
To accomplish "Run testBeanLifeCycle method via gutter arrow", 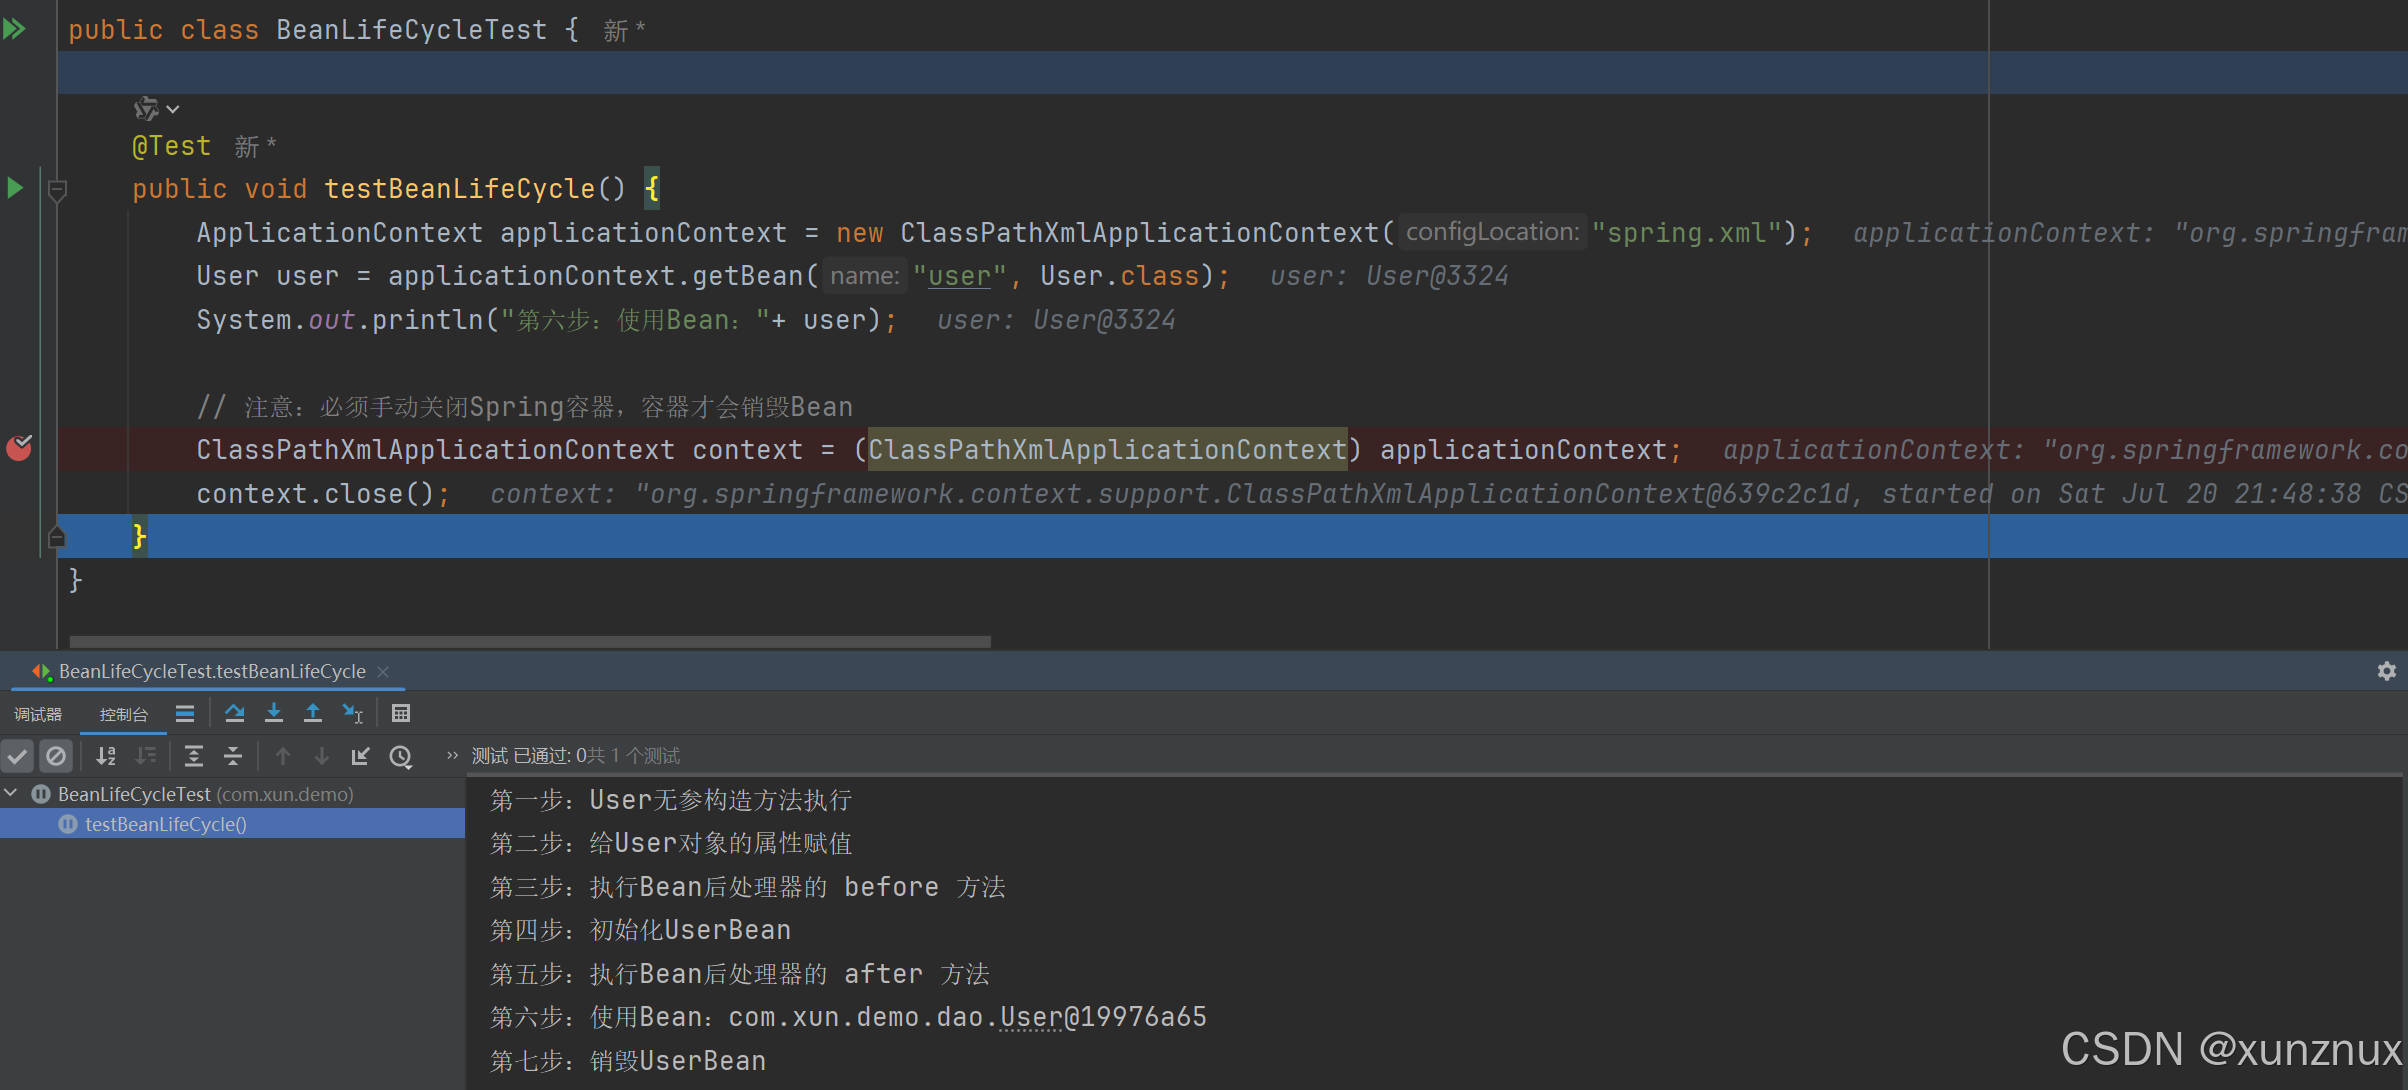I will coord(15,188).
